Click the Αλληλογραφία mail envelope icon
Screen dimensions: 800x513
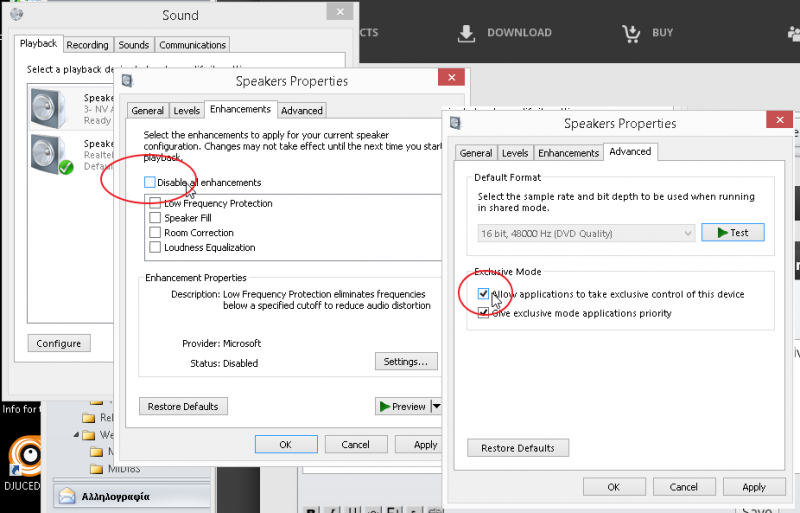[x=67, y=495]
